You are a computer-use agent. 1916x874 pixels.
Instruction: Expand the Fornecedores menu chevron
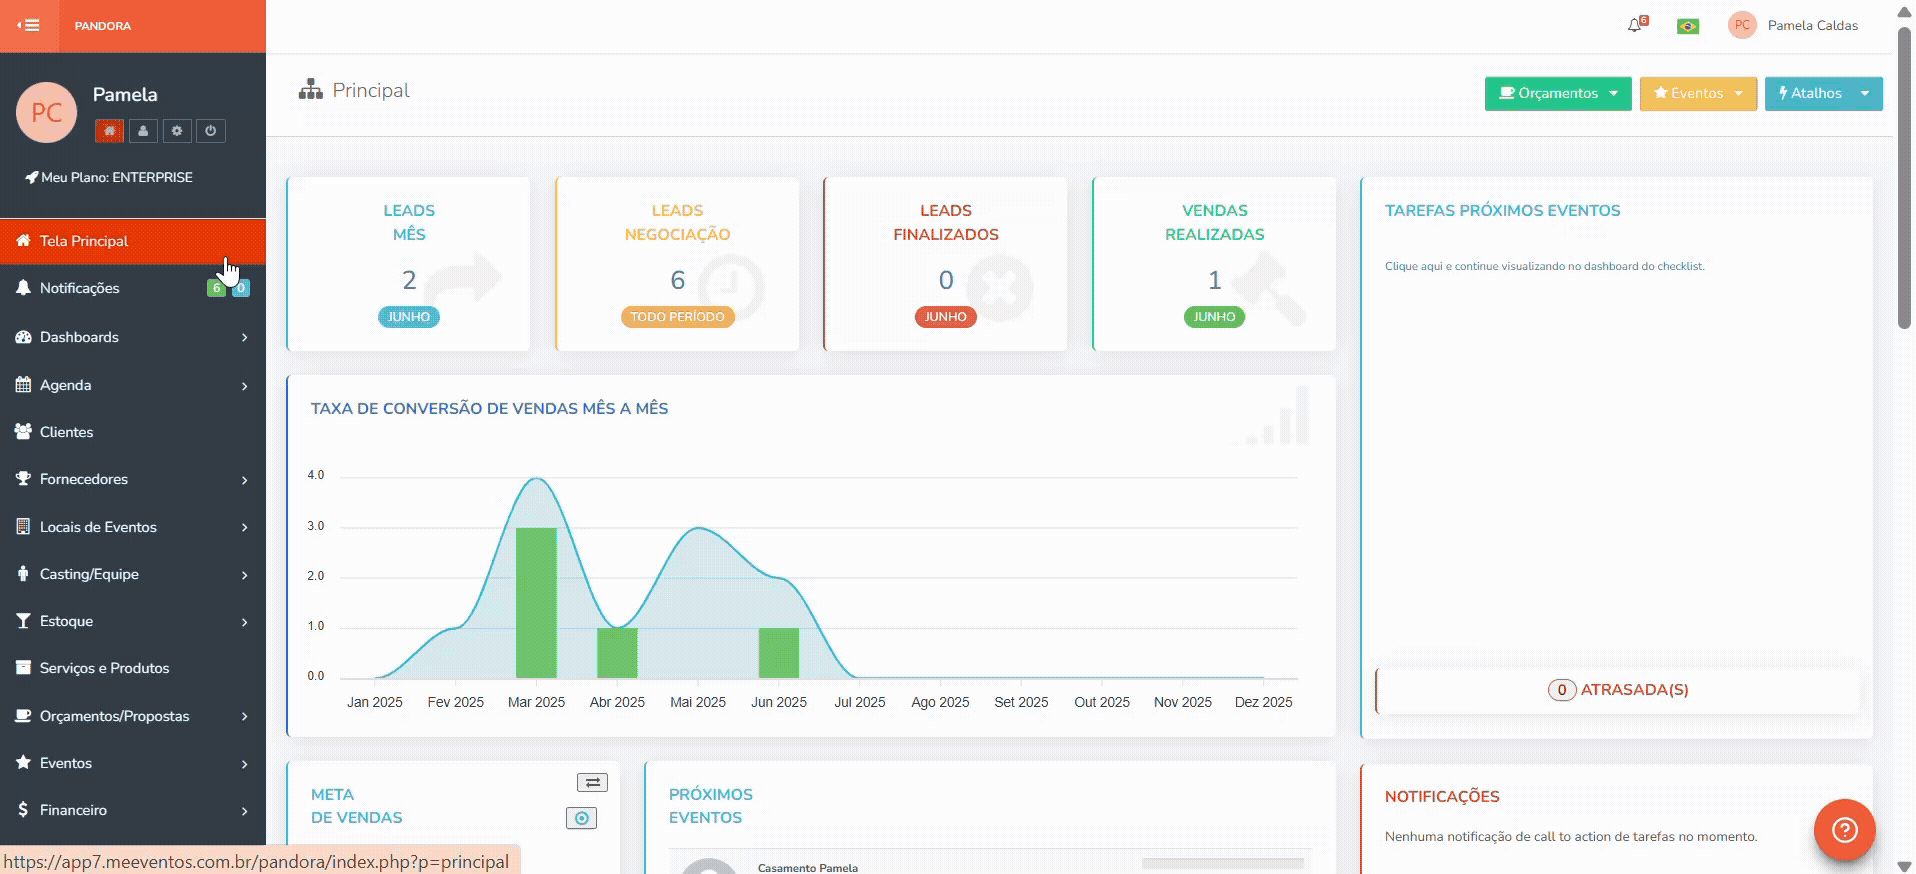(x=244, y=480)
